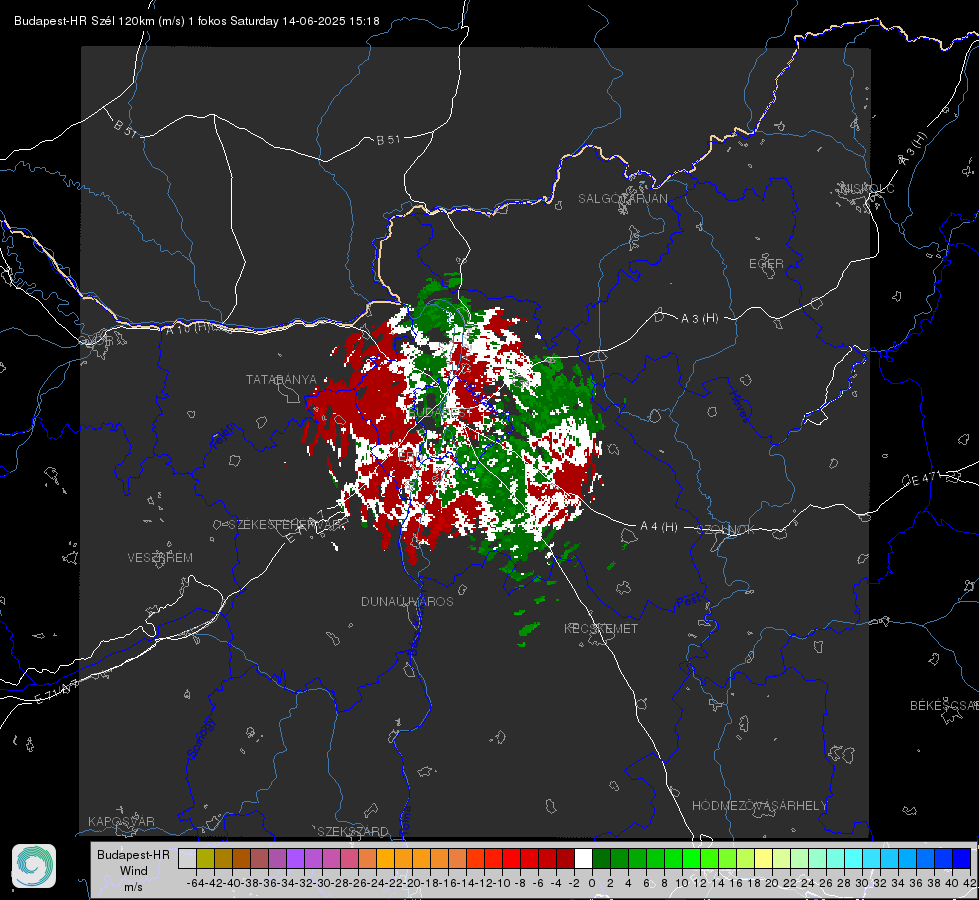Image resolution: width=979 pixels, height=900 pixels.
Task: Click the teal swirl weather service logo
Action: coord(34,866)
